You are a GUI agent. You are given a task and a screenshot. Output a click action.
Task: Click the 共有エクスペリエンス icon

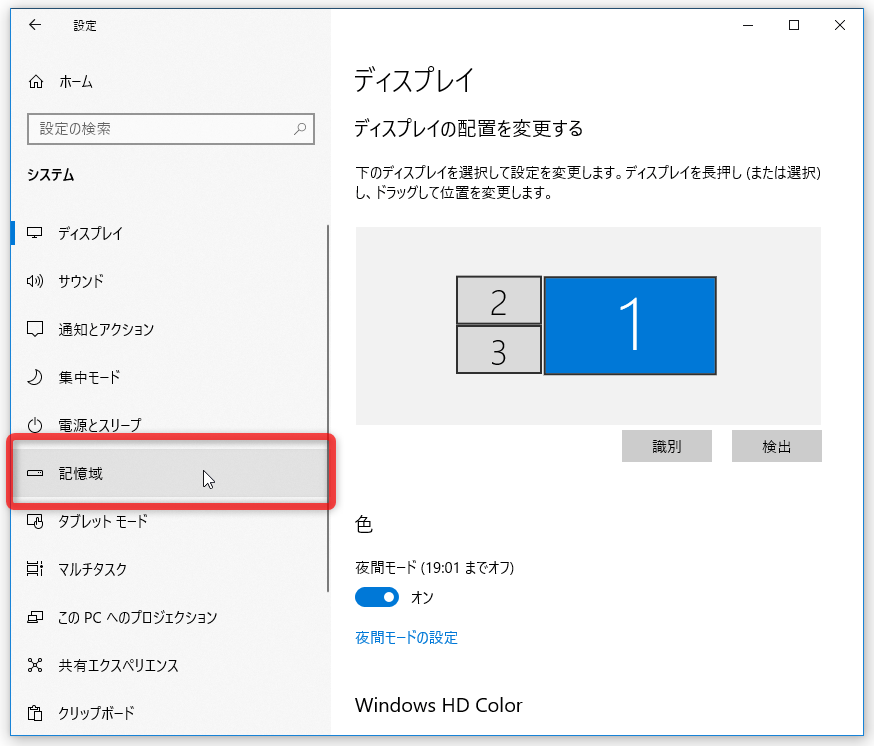coord(35,665)
